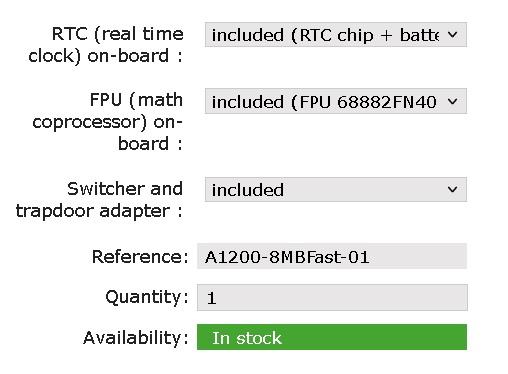Open the RTC on-board dropdown

coord(336,35)
